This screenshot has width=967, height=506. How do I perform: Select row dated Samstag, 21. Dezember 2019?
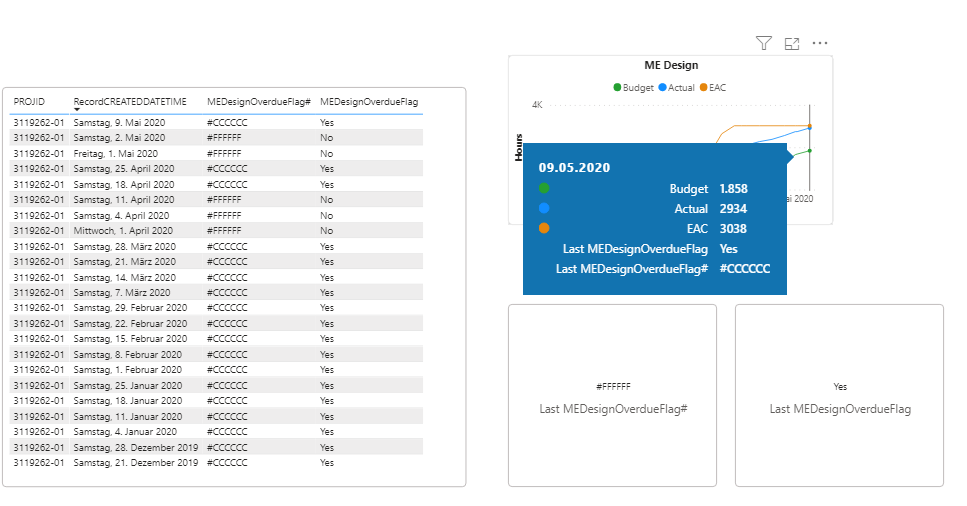pyautogui.click(x=216, y=462)
